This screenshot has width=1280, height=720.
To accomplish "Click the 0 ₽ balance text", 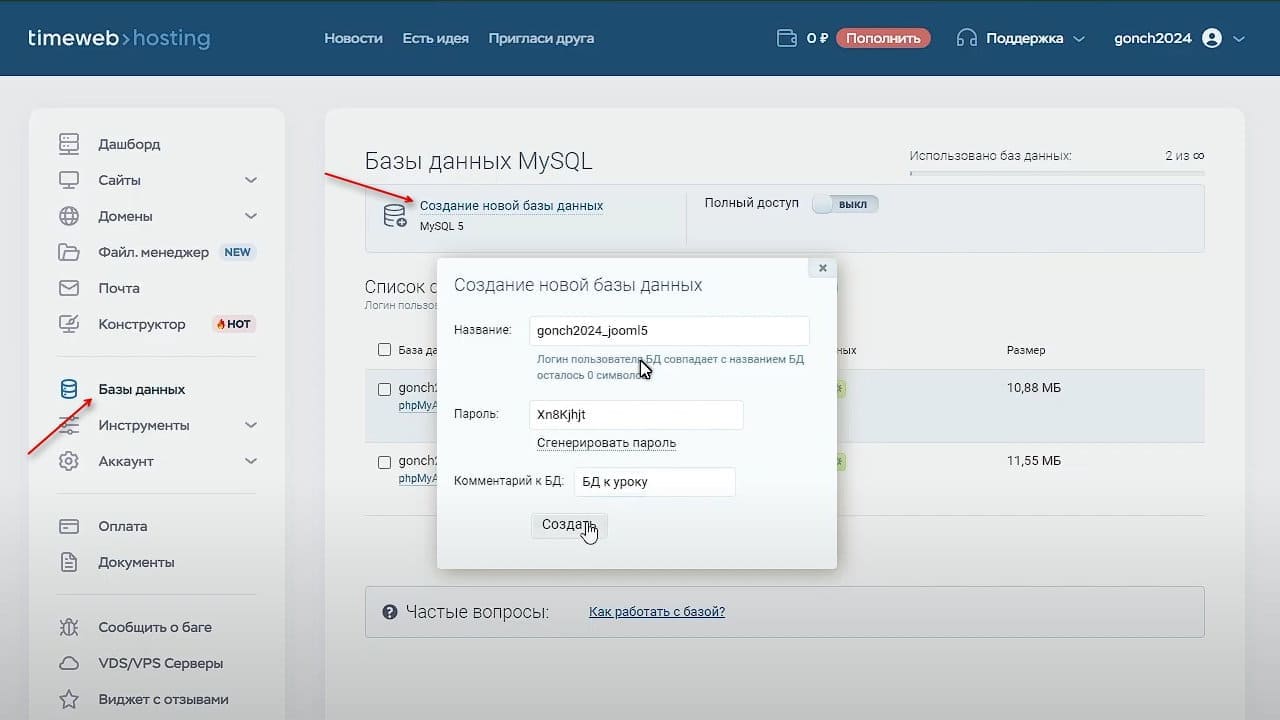I will pos(817,38).
